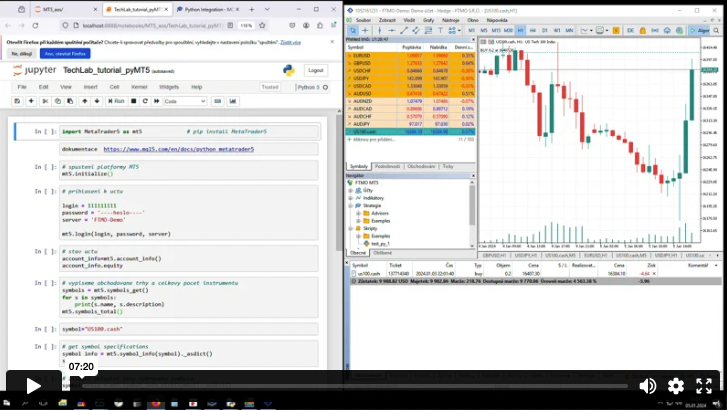The height and width of the screenshot is (411, 727).
Task: Click the 'Ne, děkuji' button
Action: [22, 54]
